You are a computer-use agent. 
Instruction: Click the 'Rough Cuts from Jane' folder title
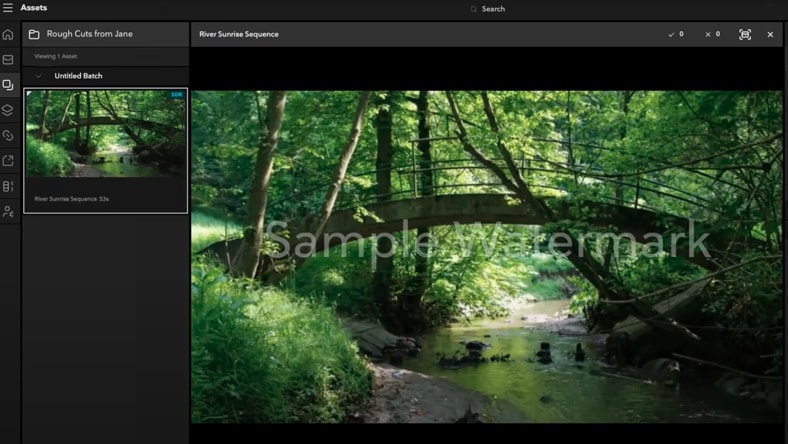tap(89, 34)
